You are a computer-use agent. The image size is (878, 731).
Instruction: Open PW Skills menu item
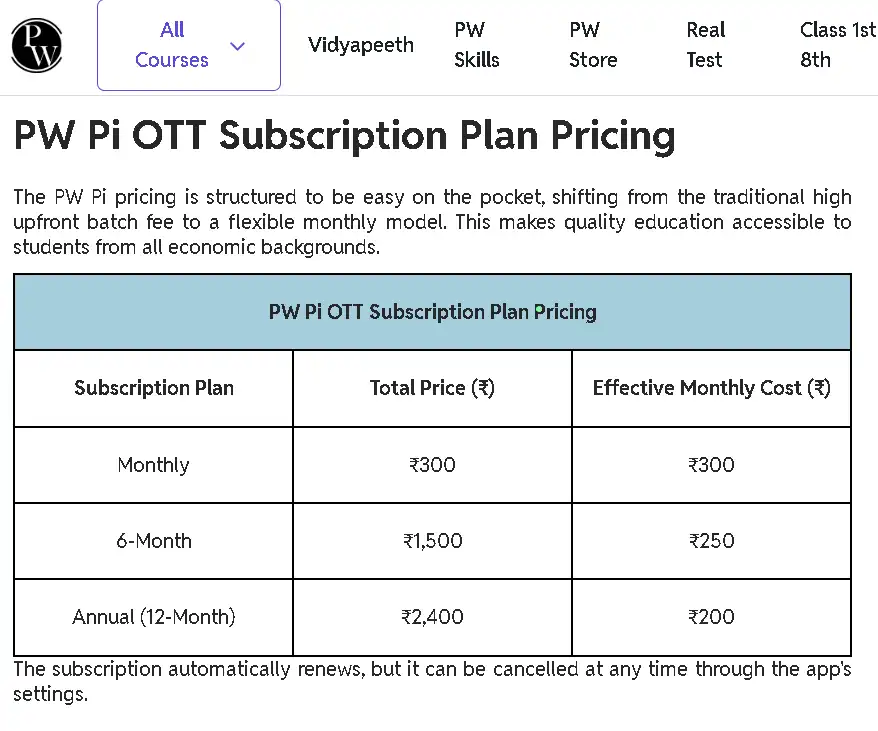pyautogui.click(x=476, y=45)
